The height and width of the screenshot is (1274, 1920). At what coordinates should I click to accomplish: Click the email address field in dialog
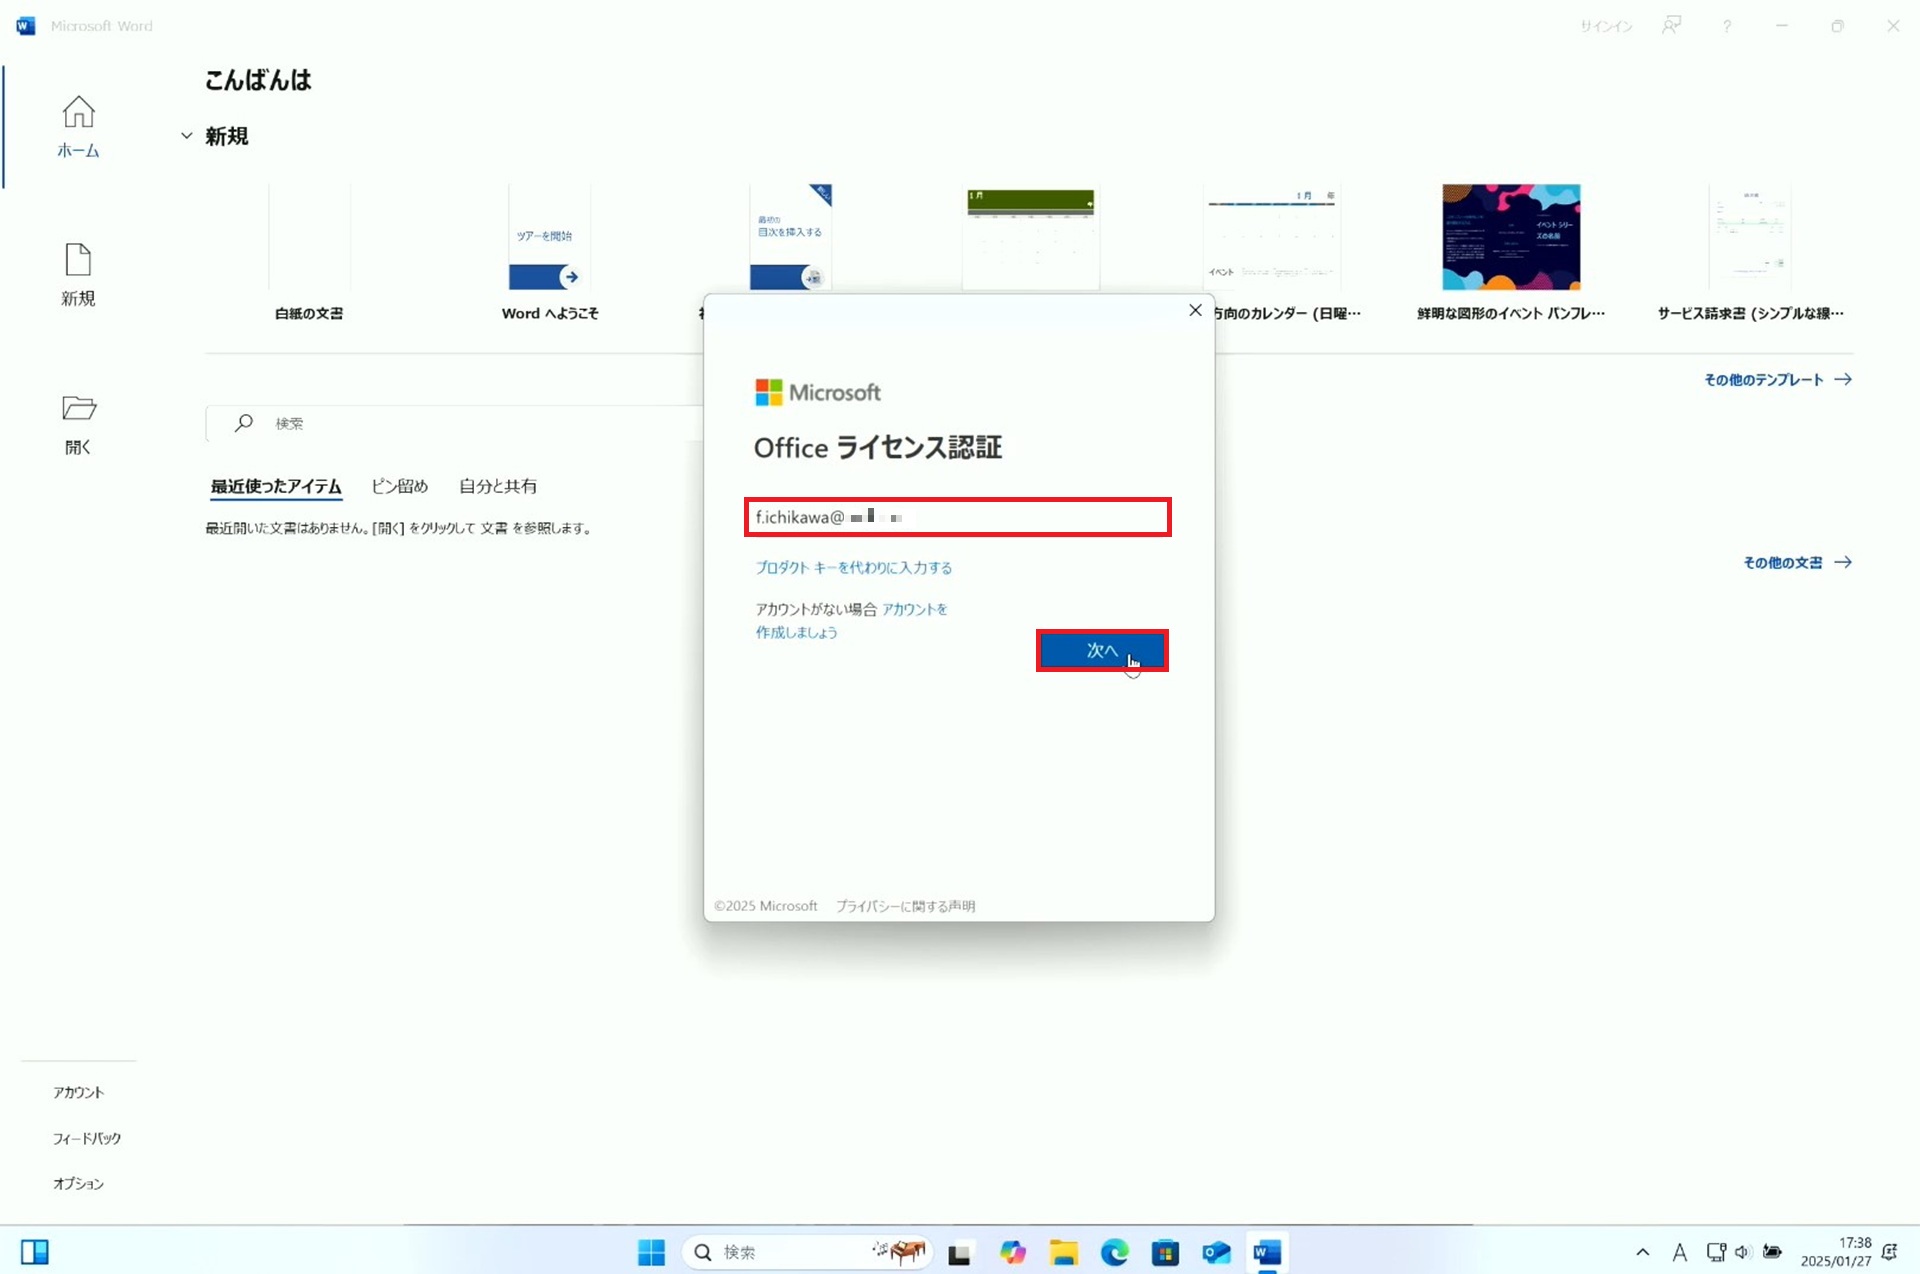coord(958,517)
